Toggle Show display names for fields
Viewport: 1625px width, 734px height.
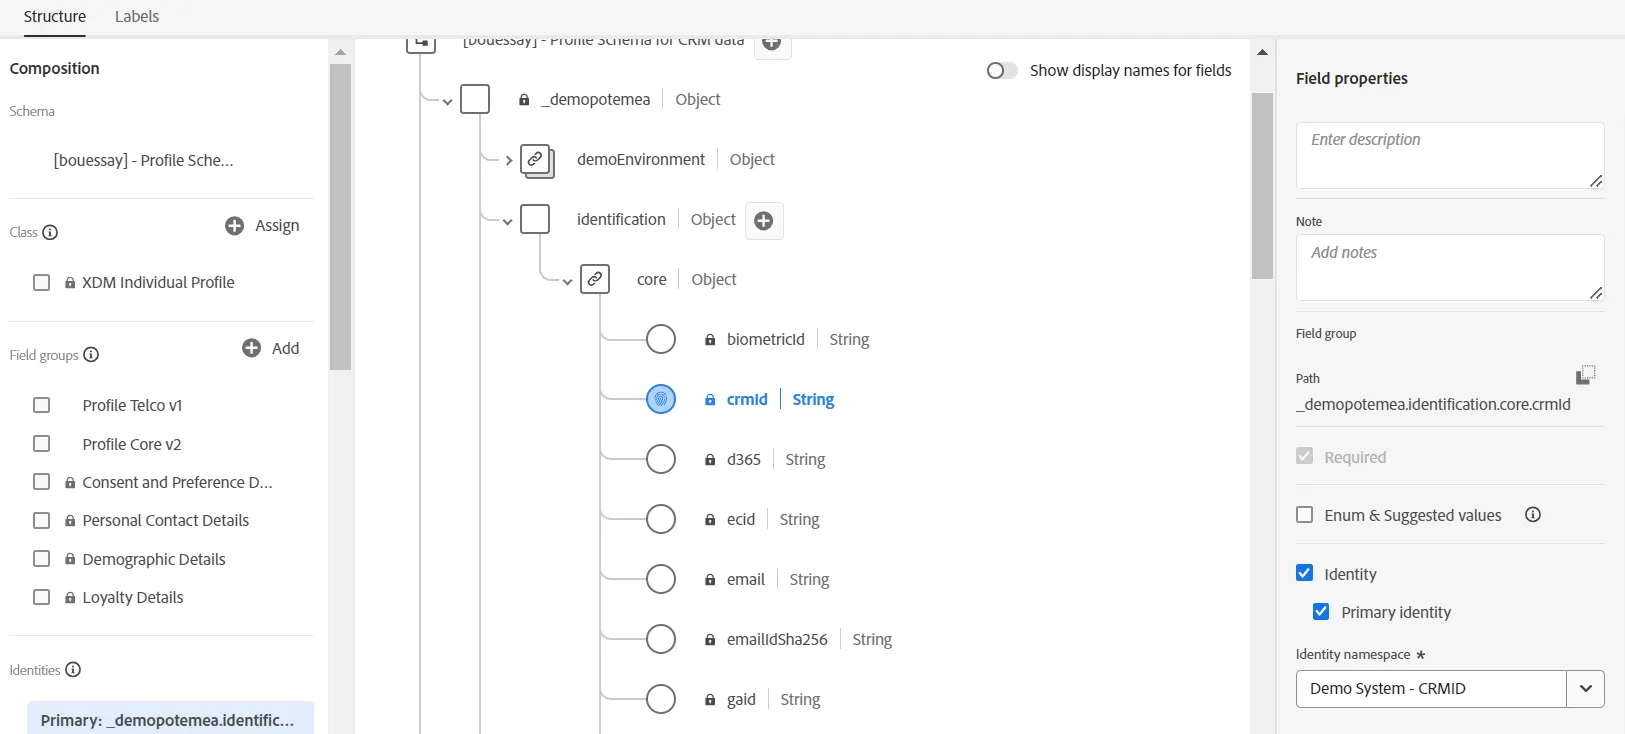[x=1001, y=70]
